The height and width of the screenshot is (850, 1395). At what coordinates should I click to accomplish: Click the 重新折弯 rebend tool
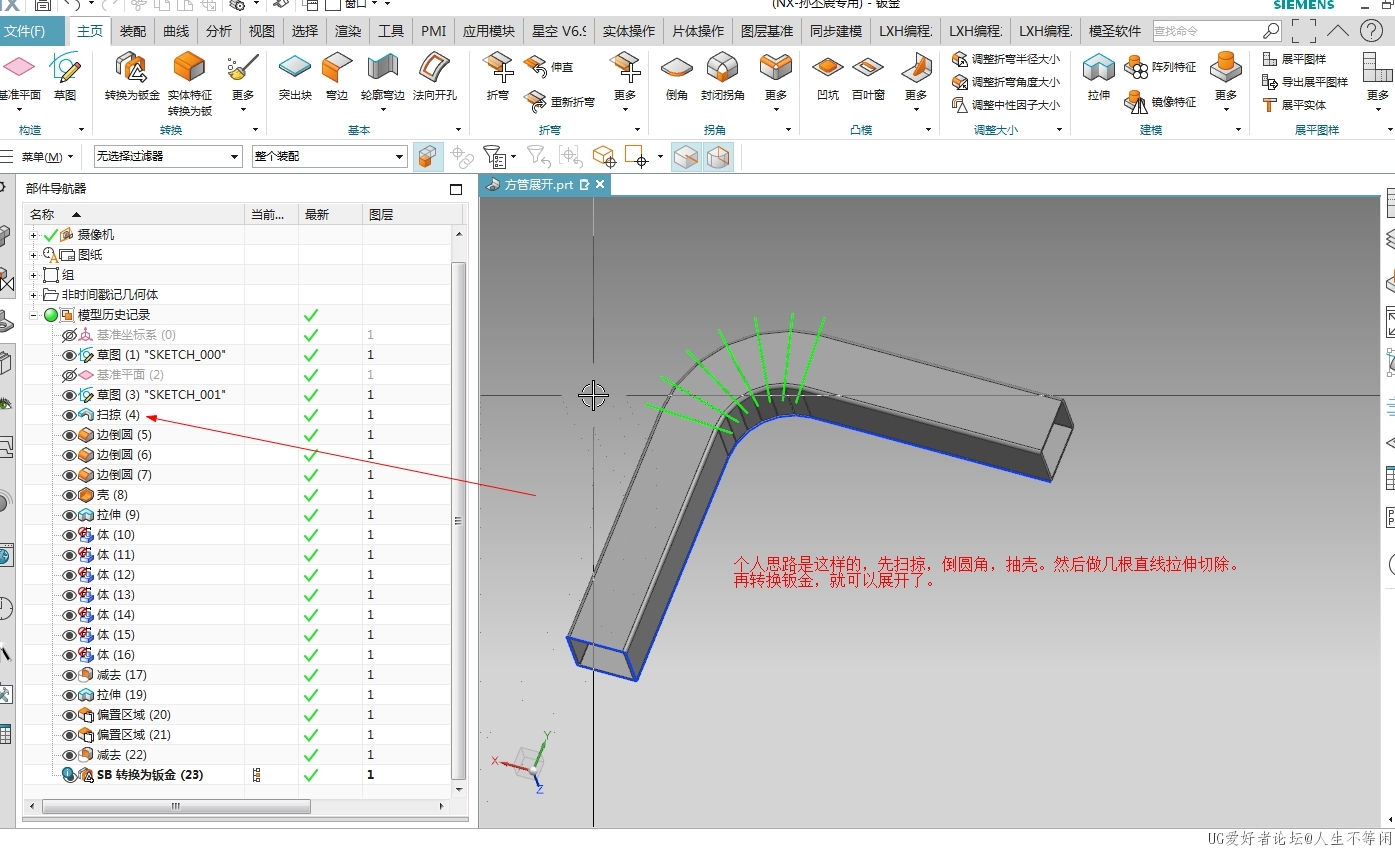tap(560, 101)
